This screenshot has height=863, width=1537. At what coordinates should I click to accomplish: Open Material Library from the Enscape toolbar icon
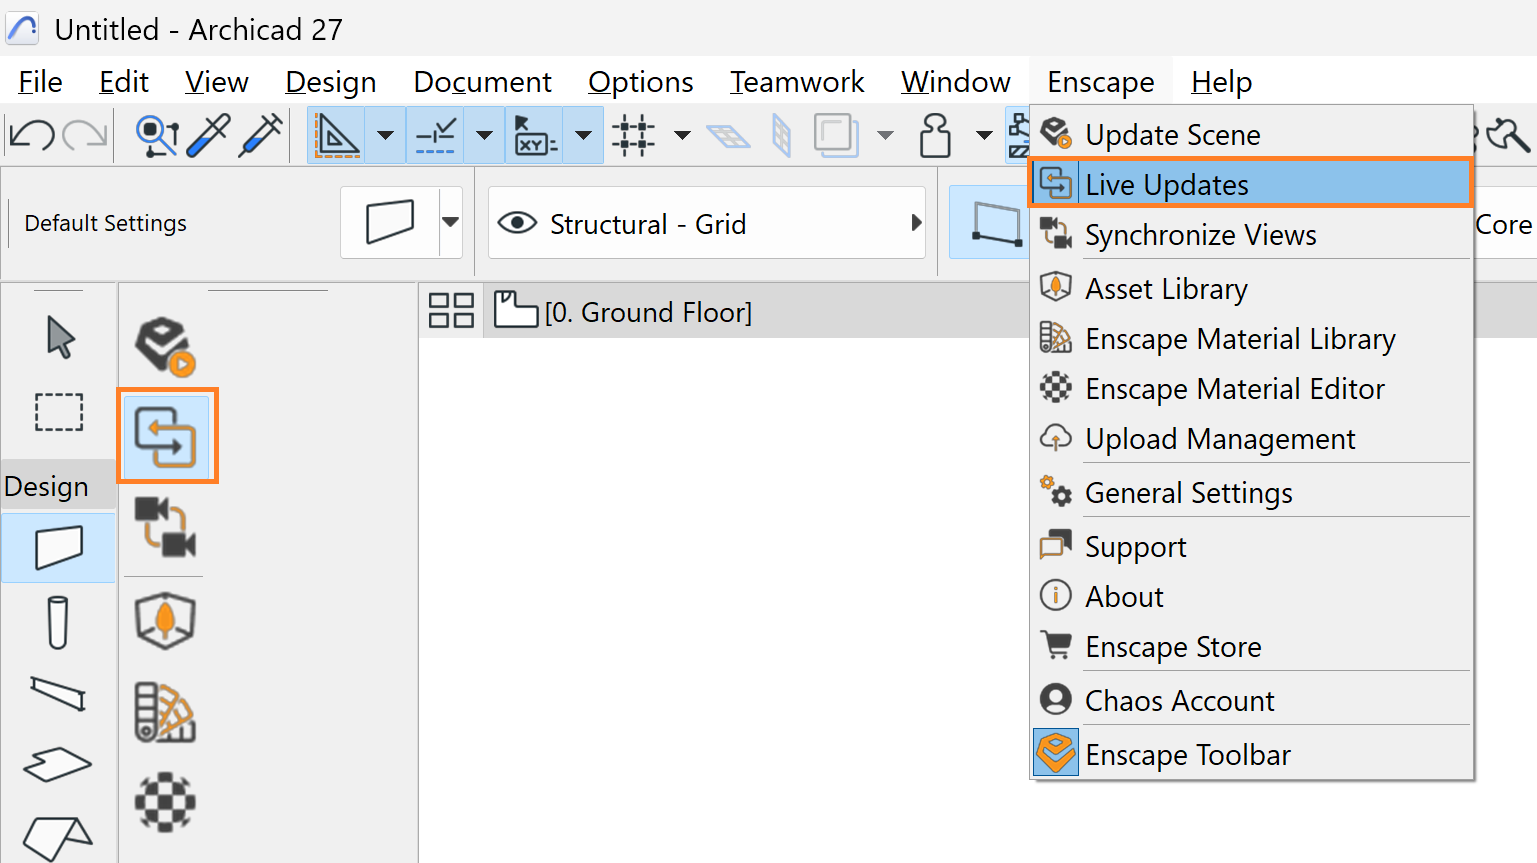pyautogui.click(x=165, y=713)
